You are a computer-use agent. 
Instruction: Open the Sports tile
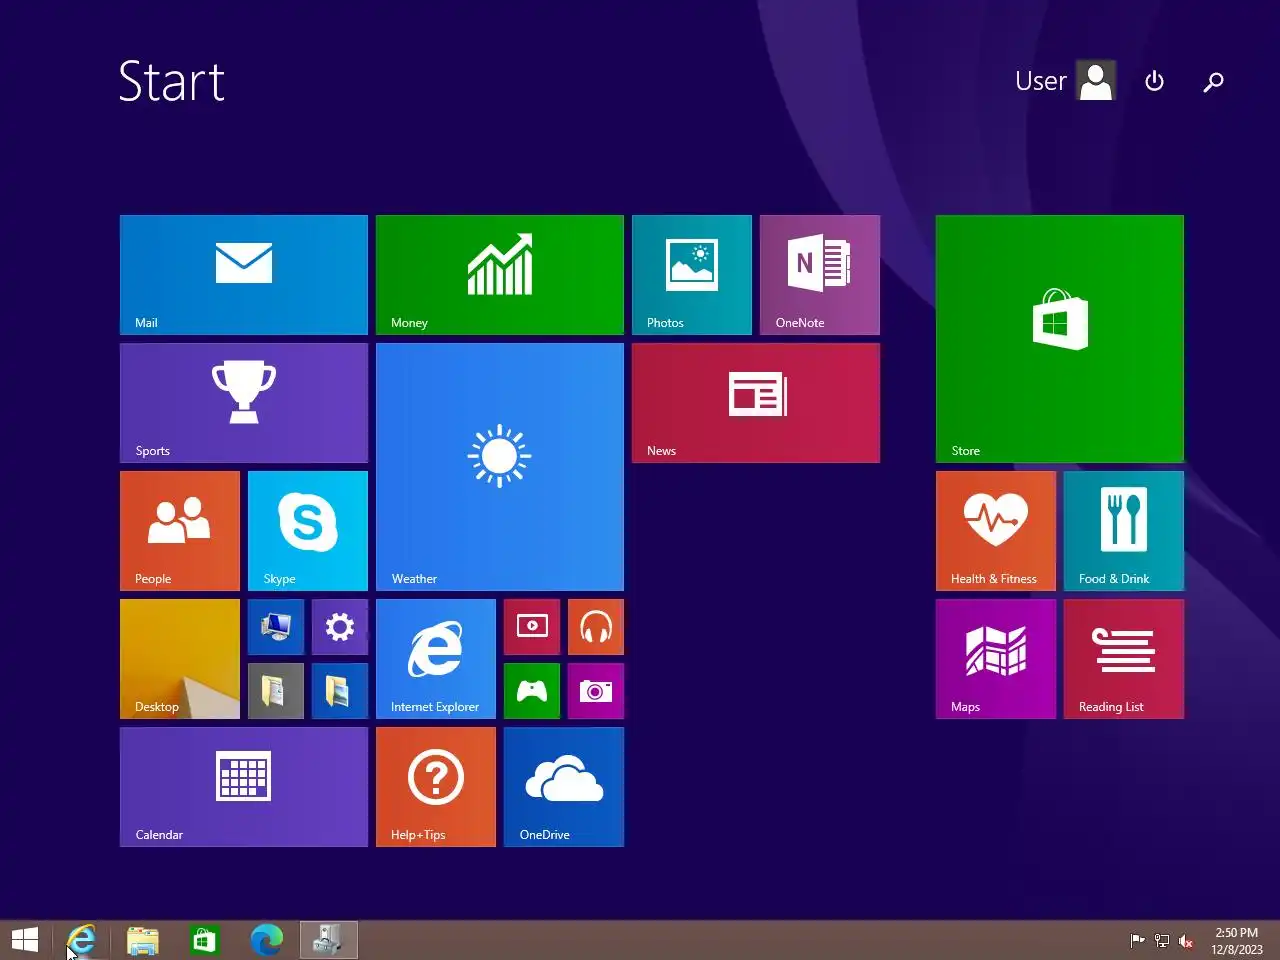(x=244, y=403)
